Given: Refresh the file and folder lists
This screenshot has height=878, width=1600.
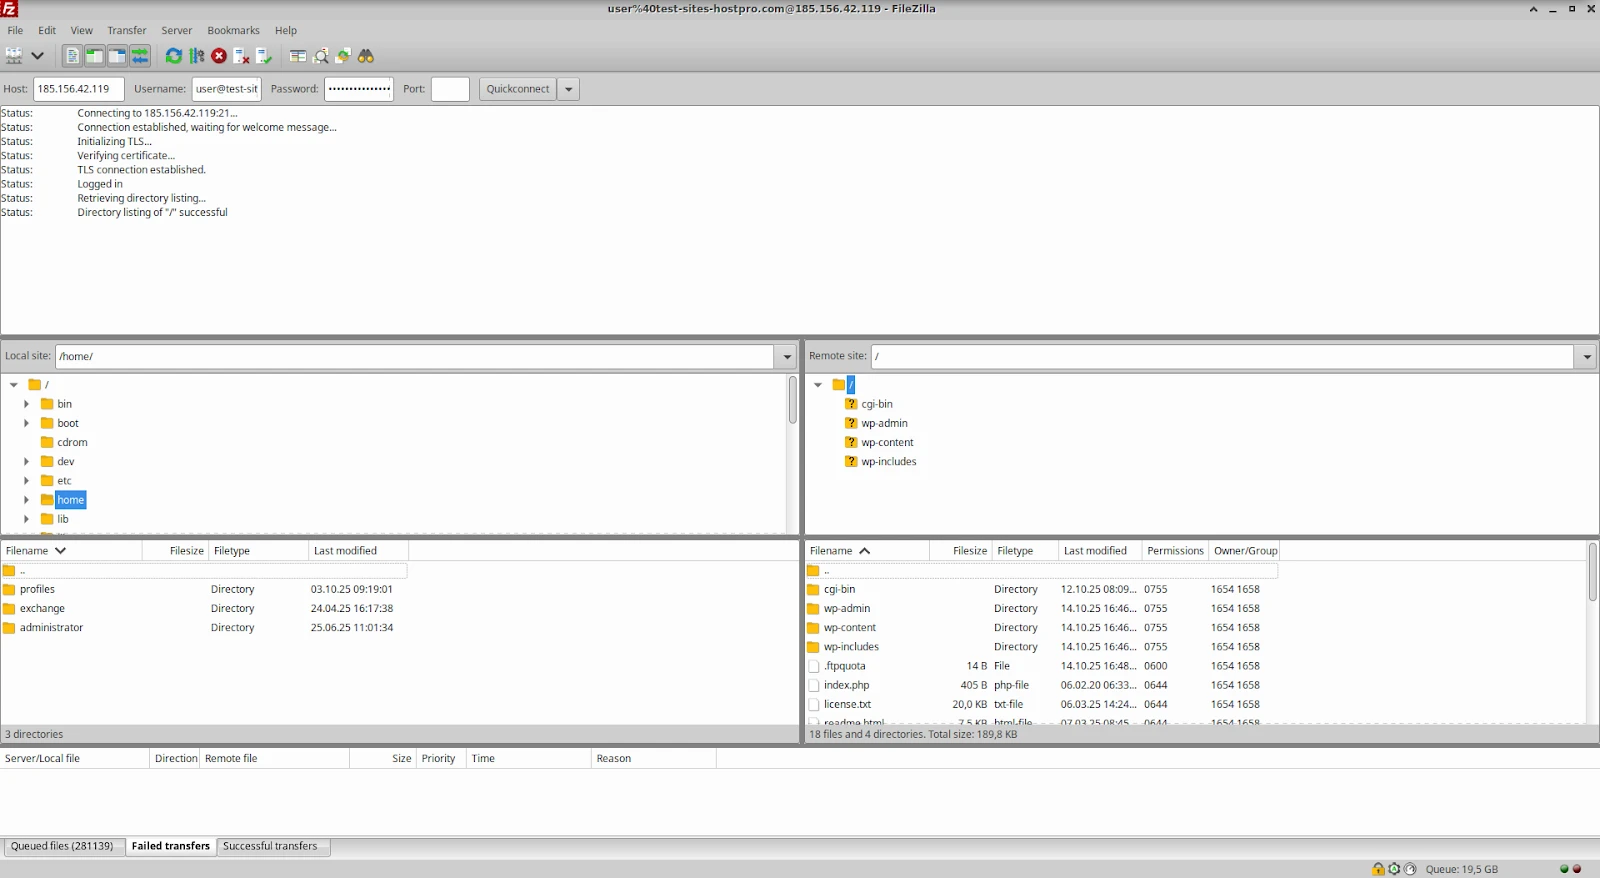Looking at the screenshot, I should tap(174, 56).
